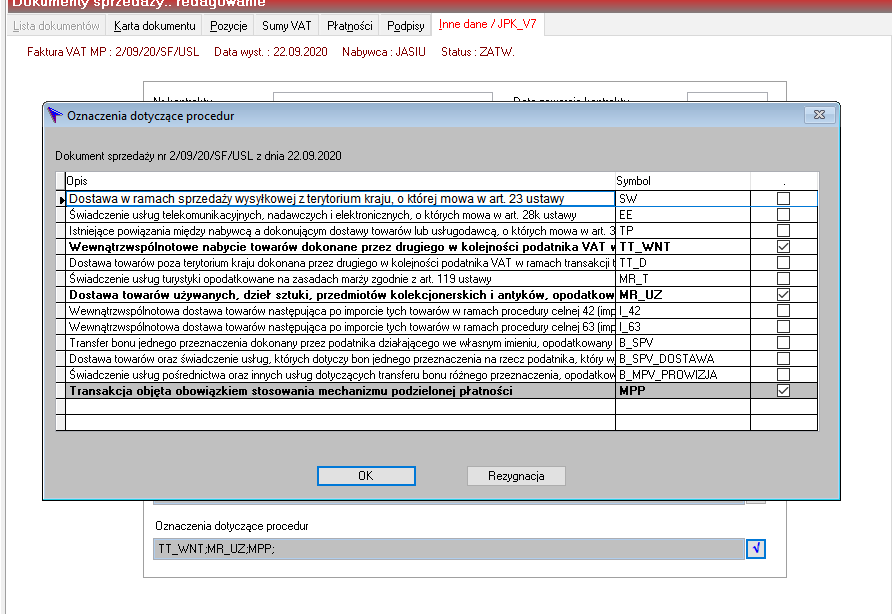
Task: Cancel with the Rezygnacja button
Action: point(516,476)
